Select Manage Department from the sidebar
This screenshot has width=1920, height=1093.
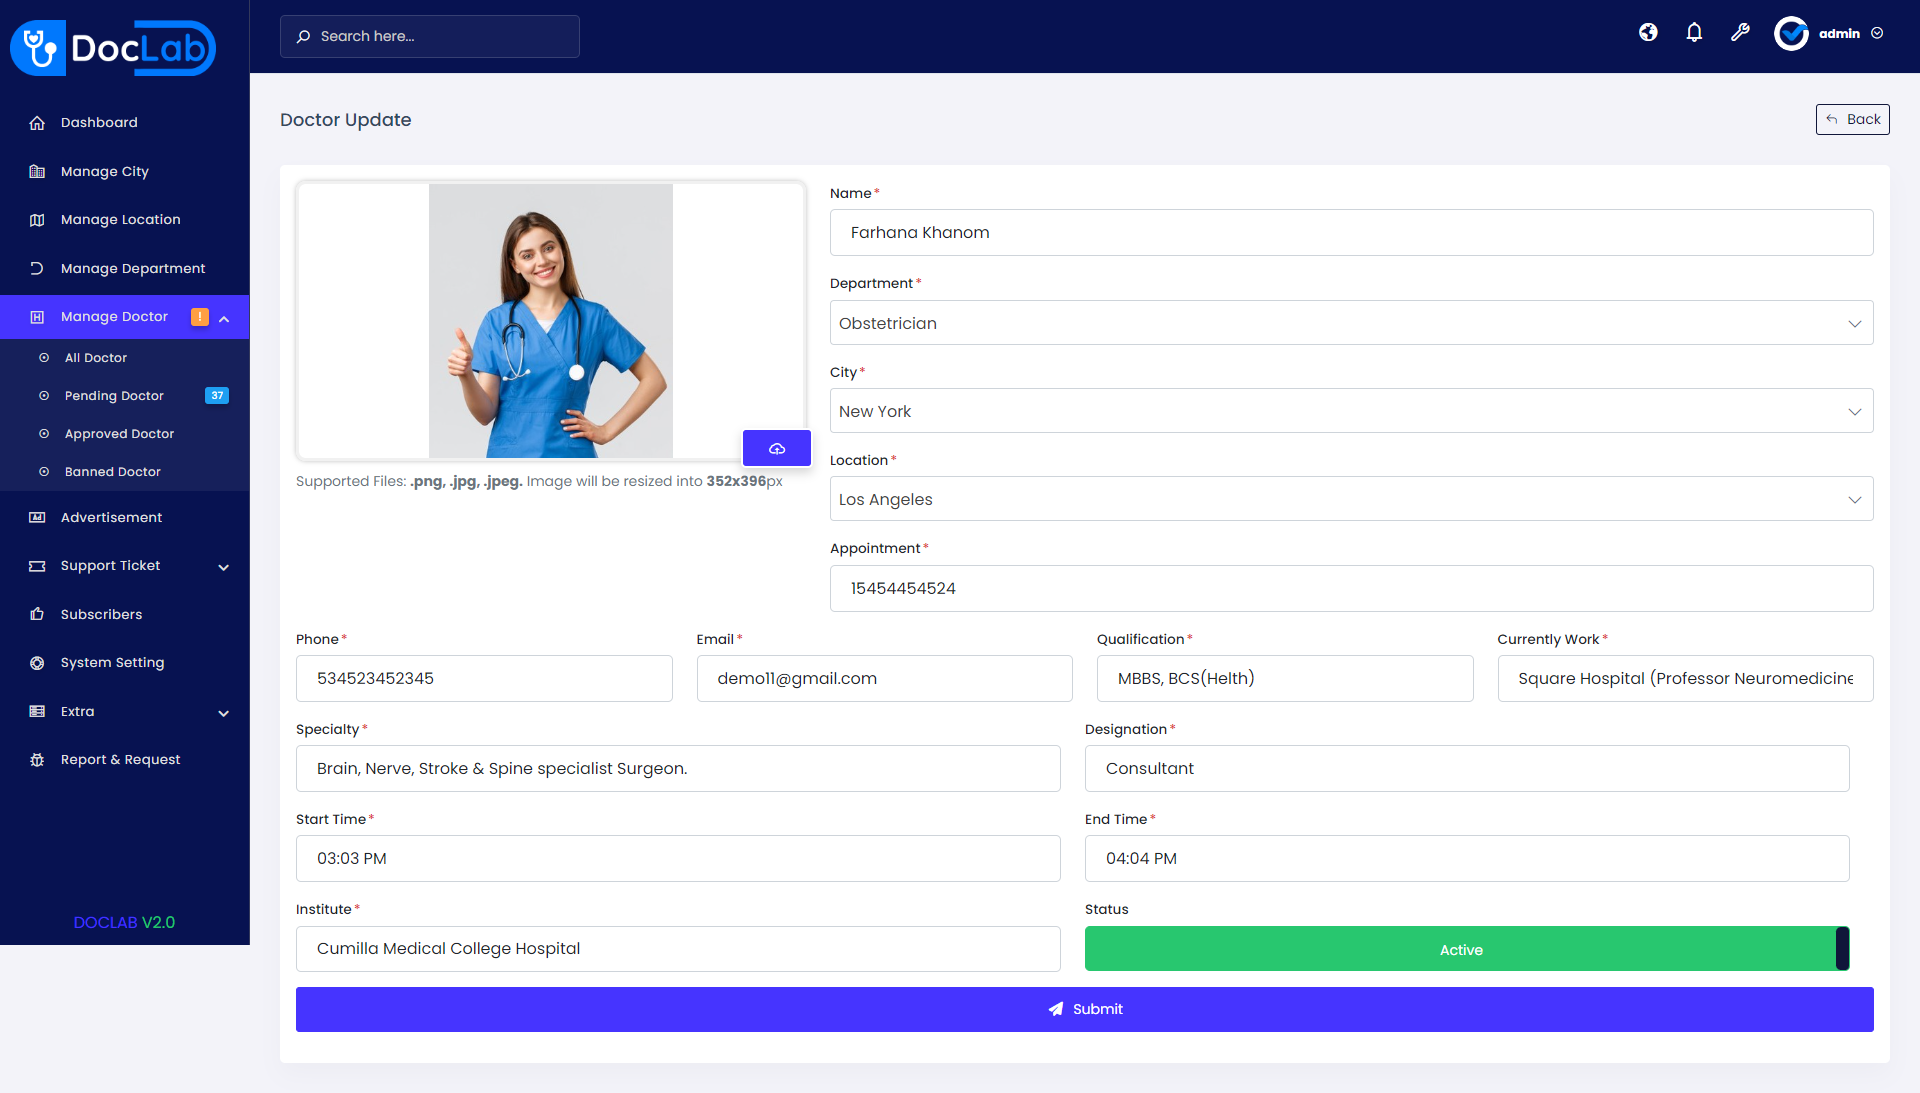(132, 268)
